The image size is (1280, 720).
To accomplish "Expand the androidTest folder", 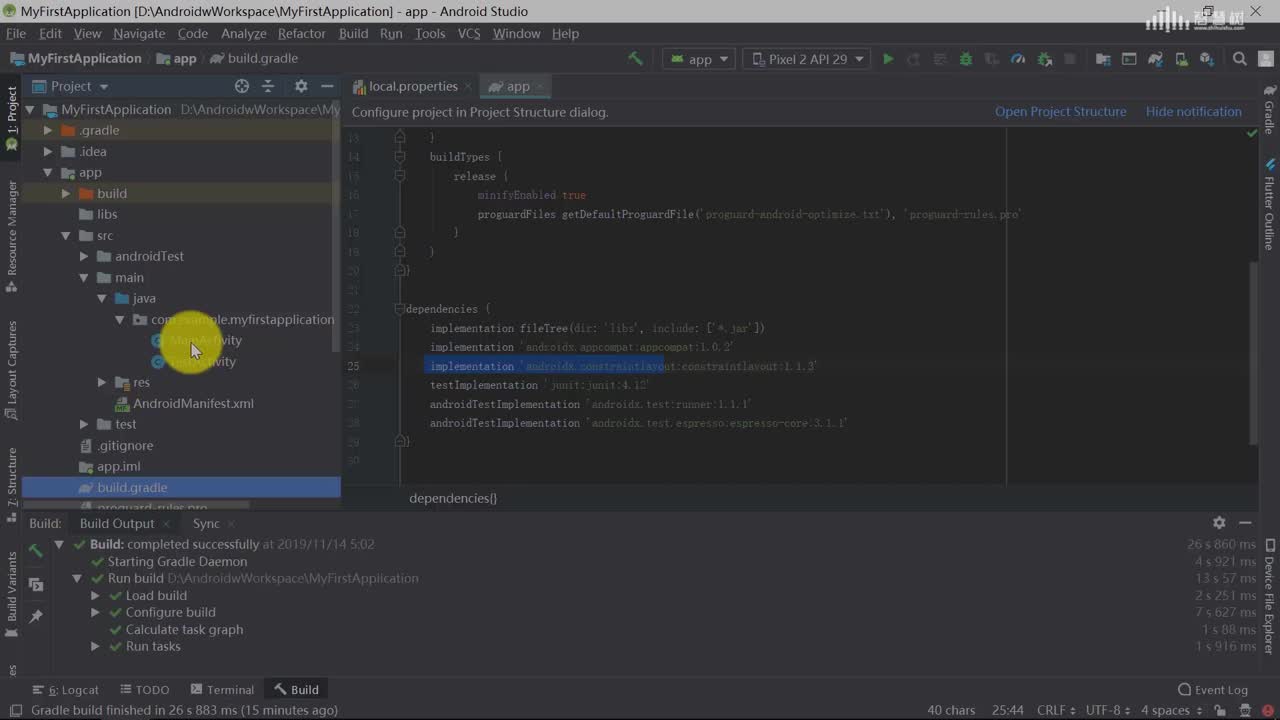I will click(84, 256).
